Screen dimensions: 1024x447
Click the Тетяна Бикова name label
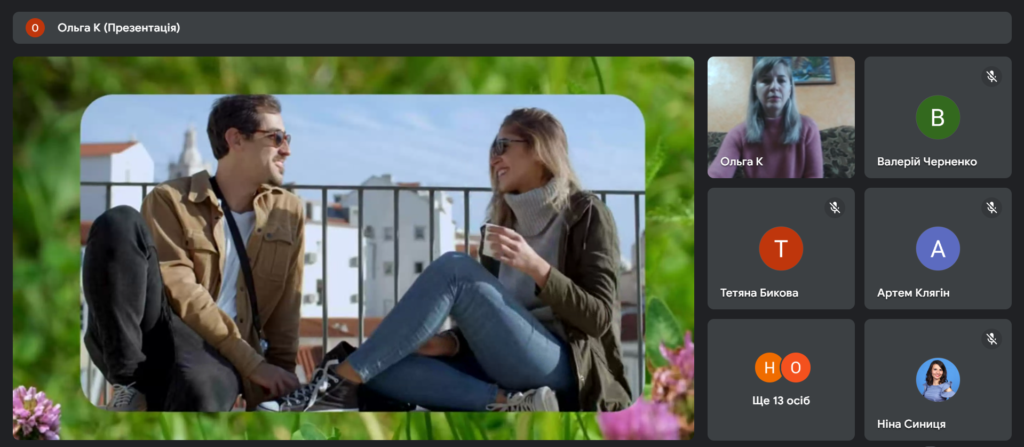pos(759,293)
